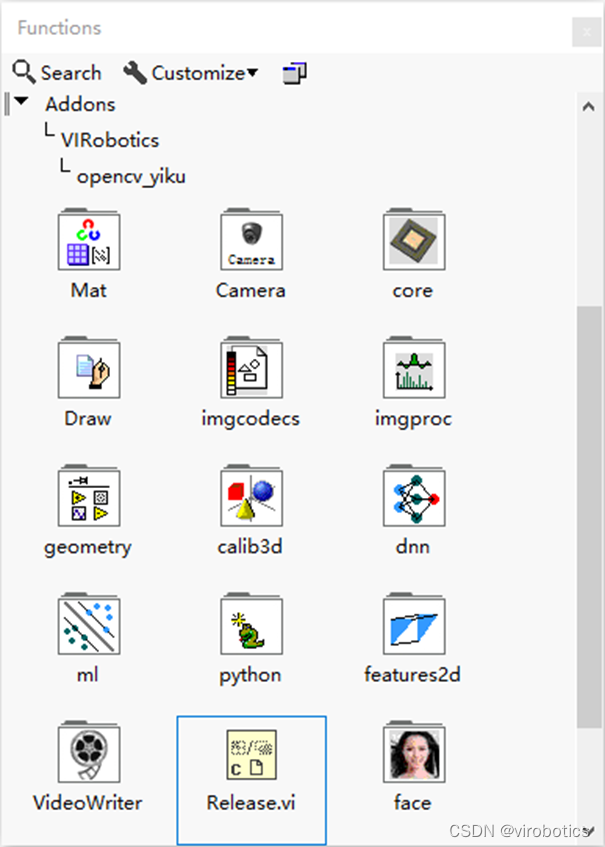The width and height of the screenshot is (605, 847).
Task: Click the Search button
Action: (x=57, y=72)
